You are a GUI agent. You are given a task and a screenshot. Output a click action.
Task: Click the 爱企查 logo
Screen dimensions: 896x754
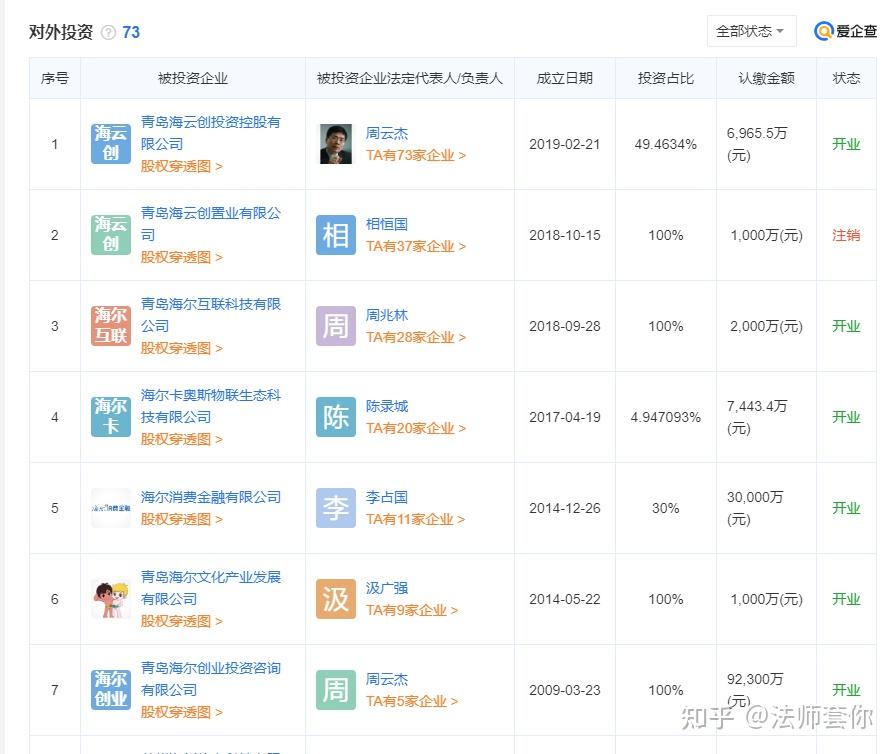pyautogui.click(x=845, y=31)
